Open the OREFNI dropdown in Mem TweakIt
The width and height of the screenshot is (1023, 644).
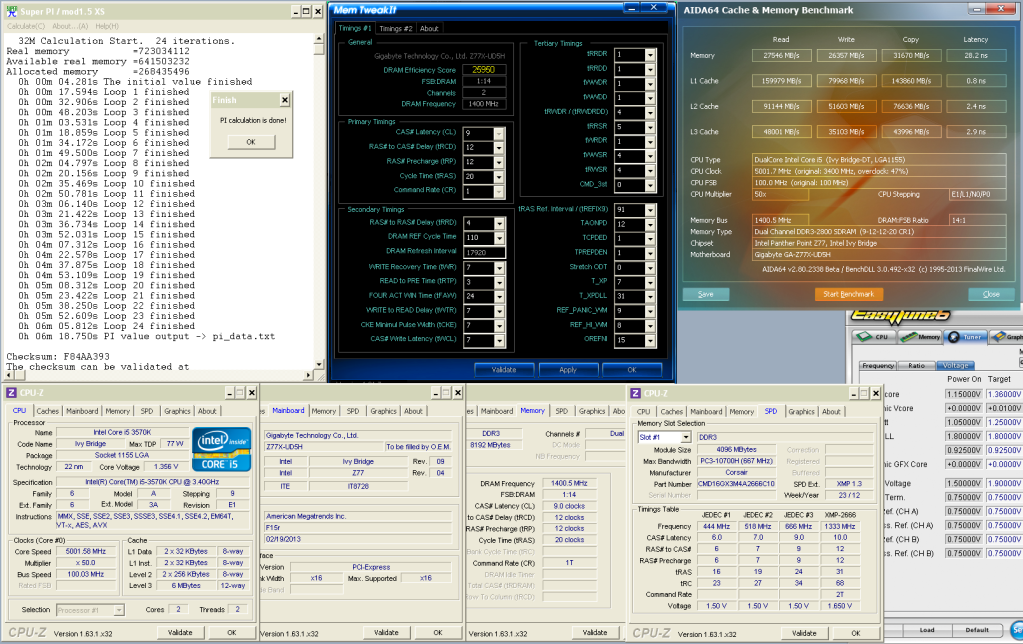click(650, 340)
